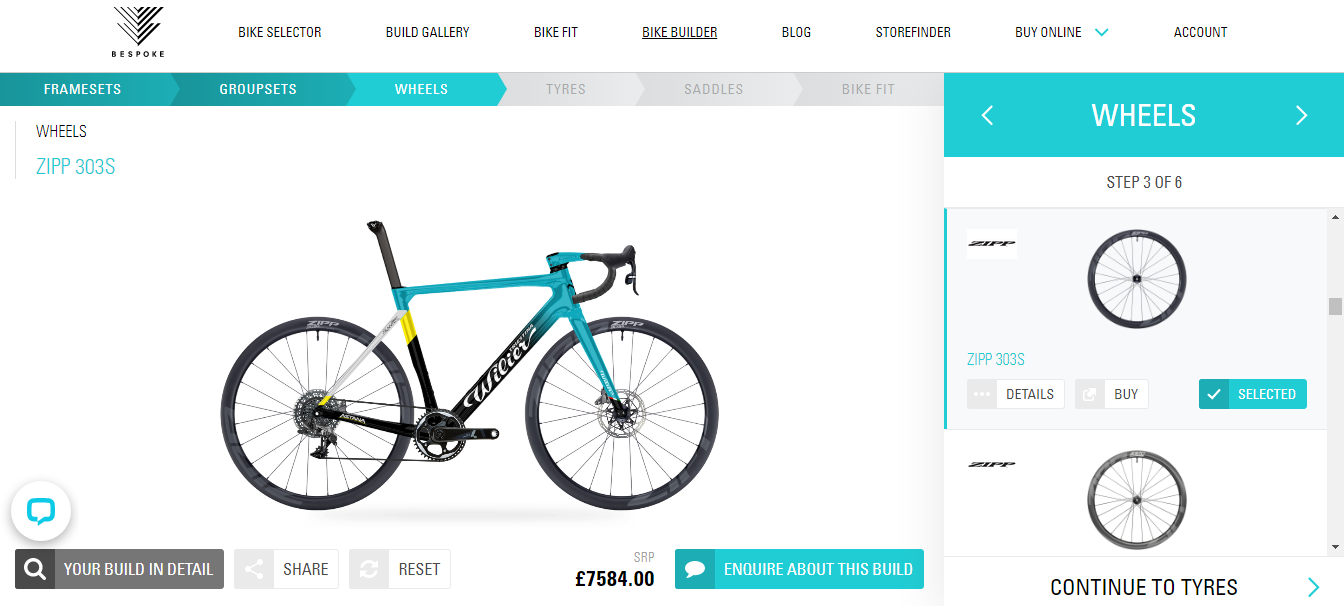Open the live chat bubble icon
1344x606 pixels.
(x=41, y=512)
